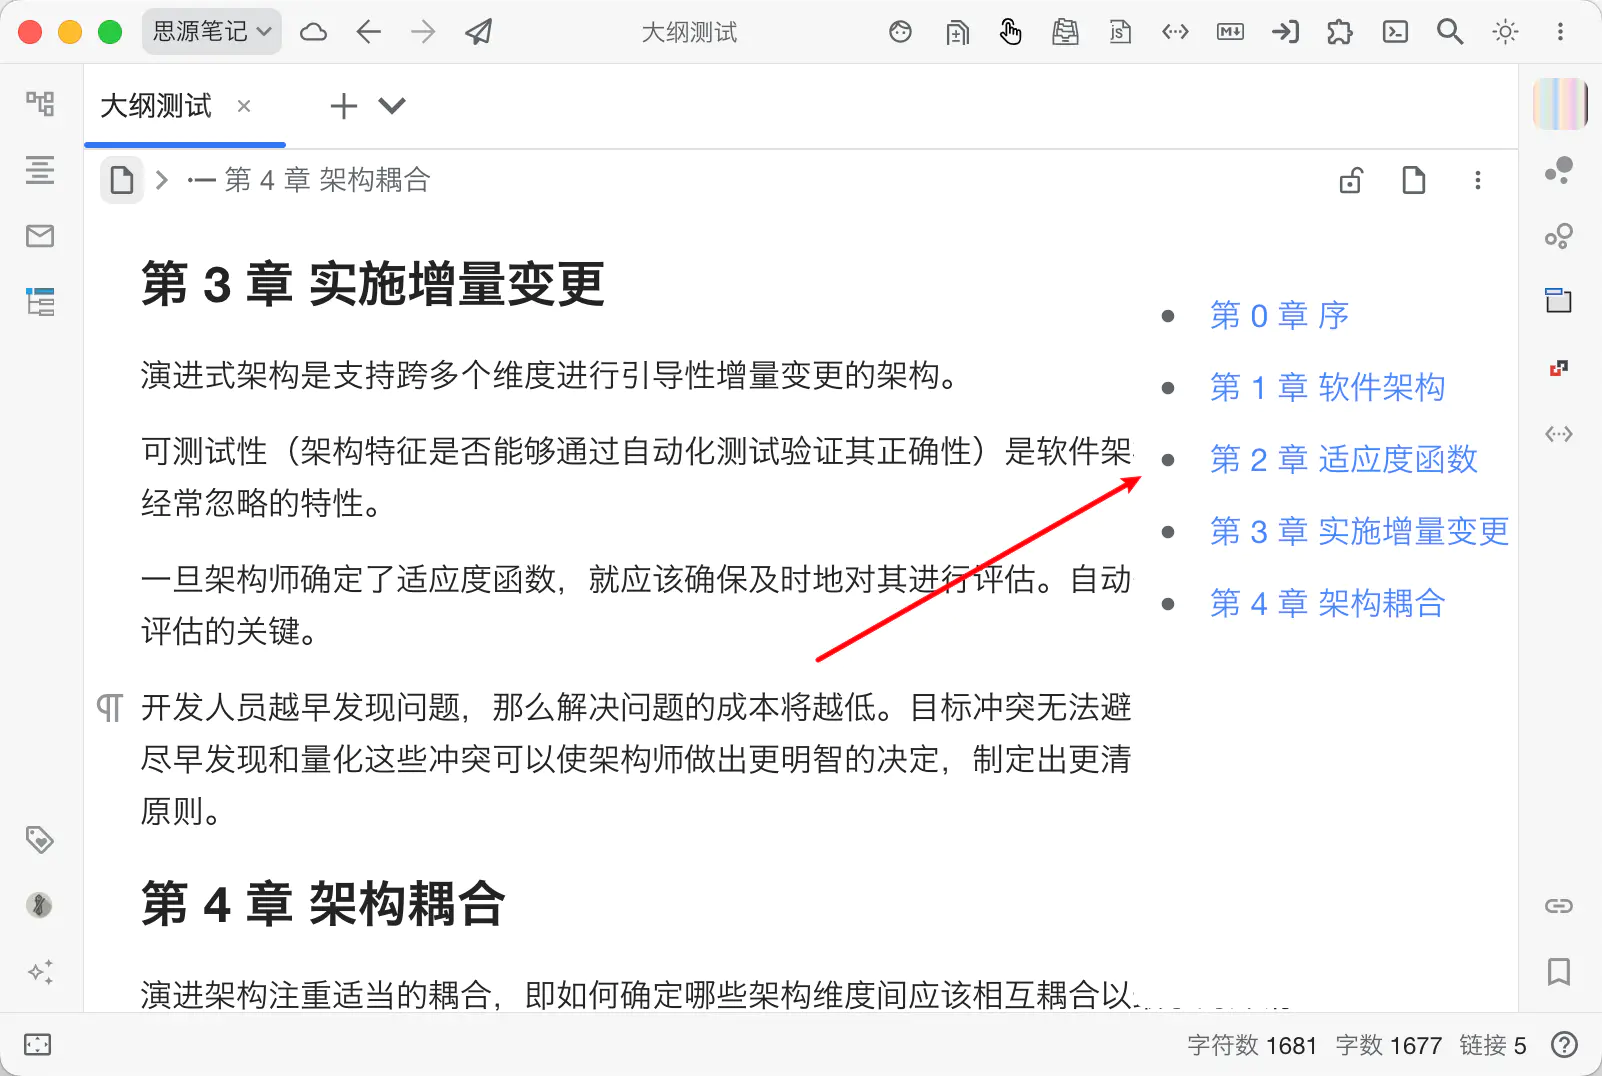Open the 第 4 章 架构耦合 link
This screenshot has width=1602, height=1076.
pos(1327,603)
